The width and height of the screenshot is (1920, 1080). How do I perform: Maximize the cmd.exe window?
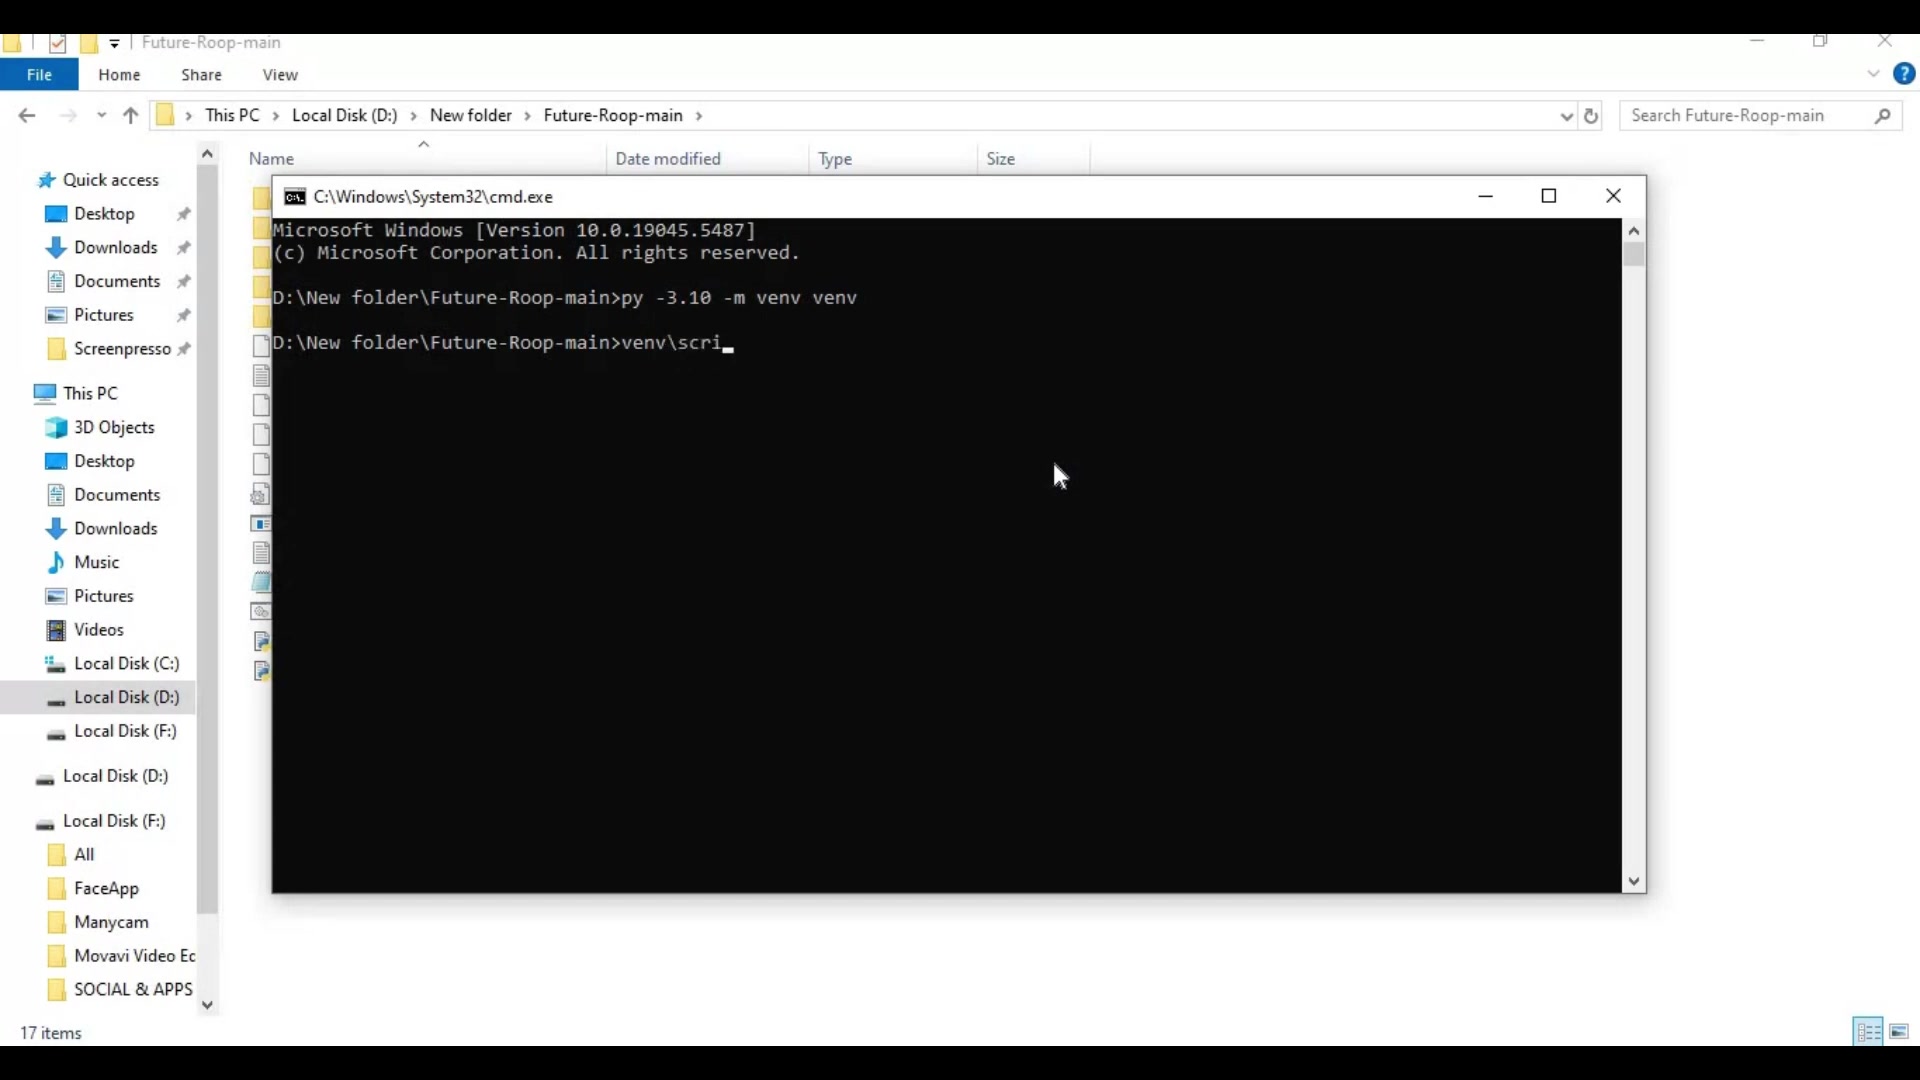[1549, 197]
